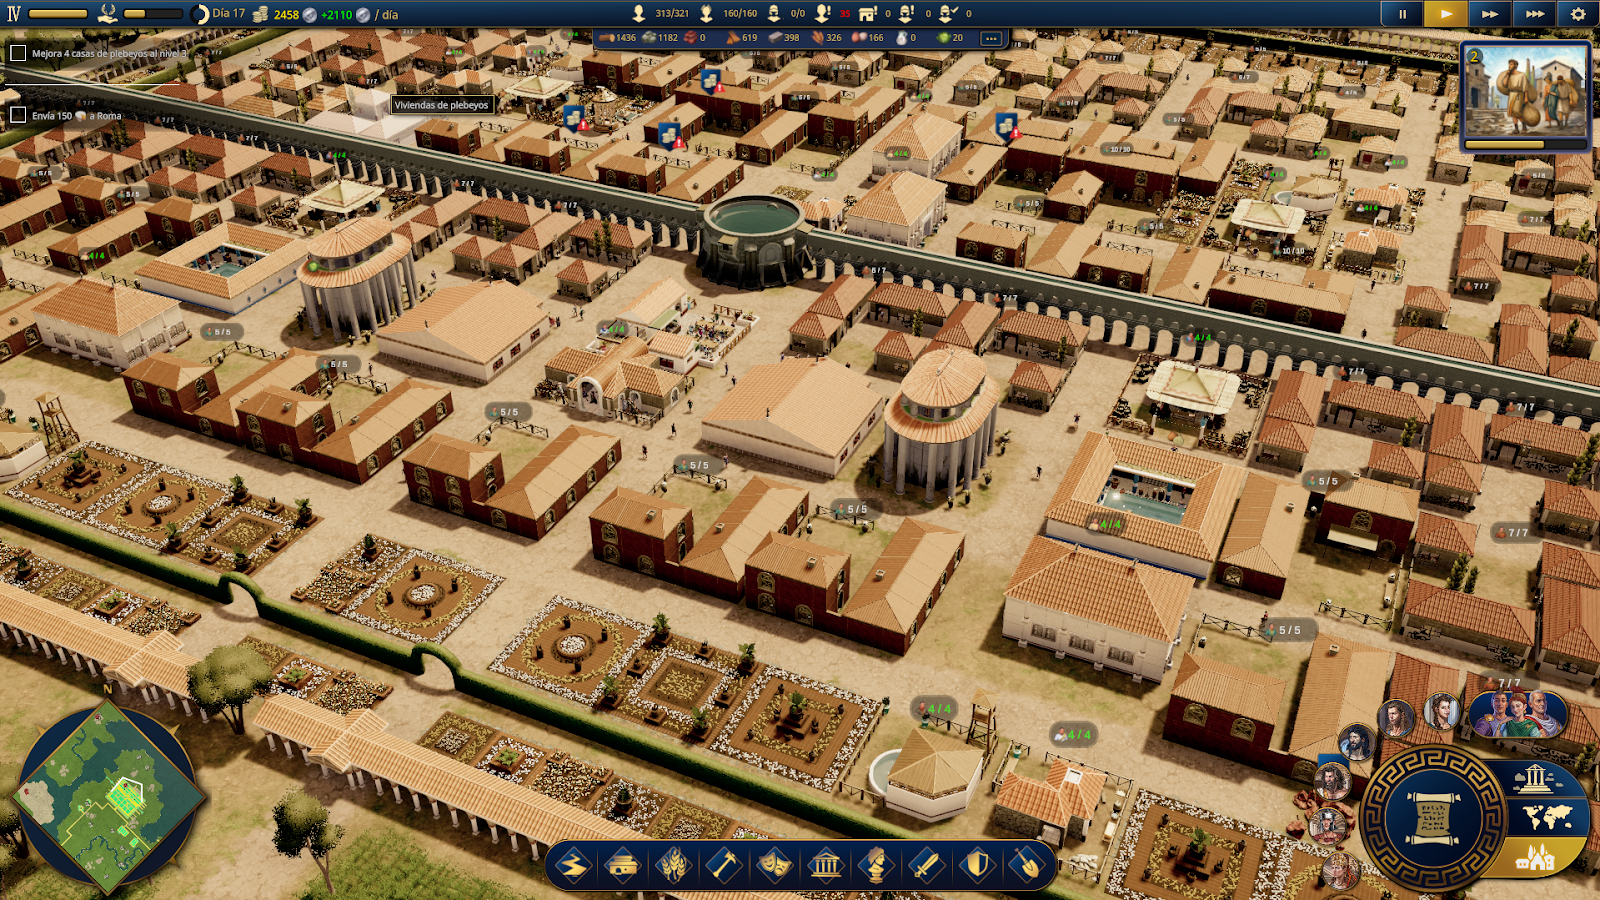
Task: Select the shovel demolish tool
Action: pyautogui.click(x=1027, y=865)
